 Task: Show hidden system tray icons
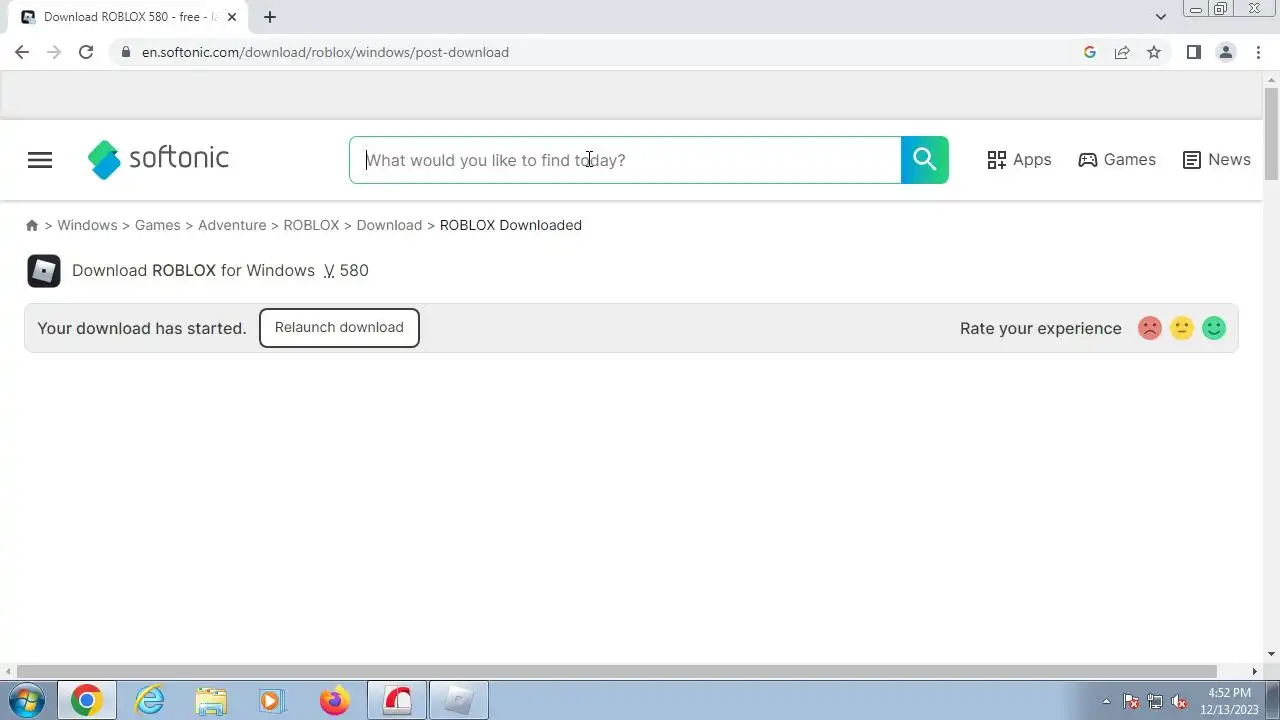click(x=1106, y=702)
